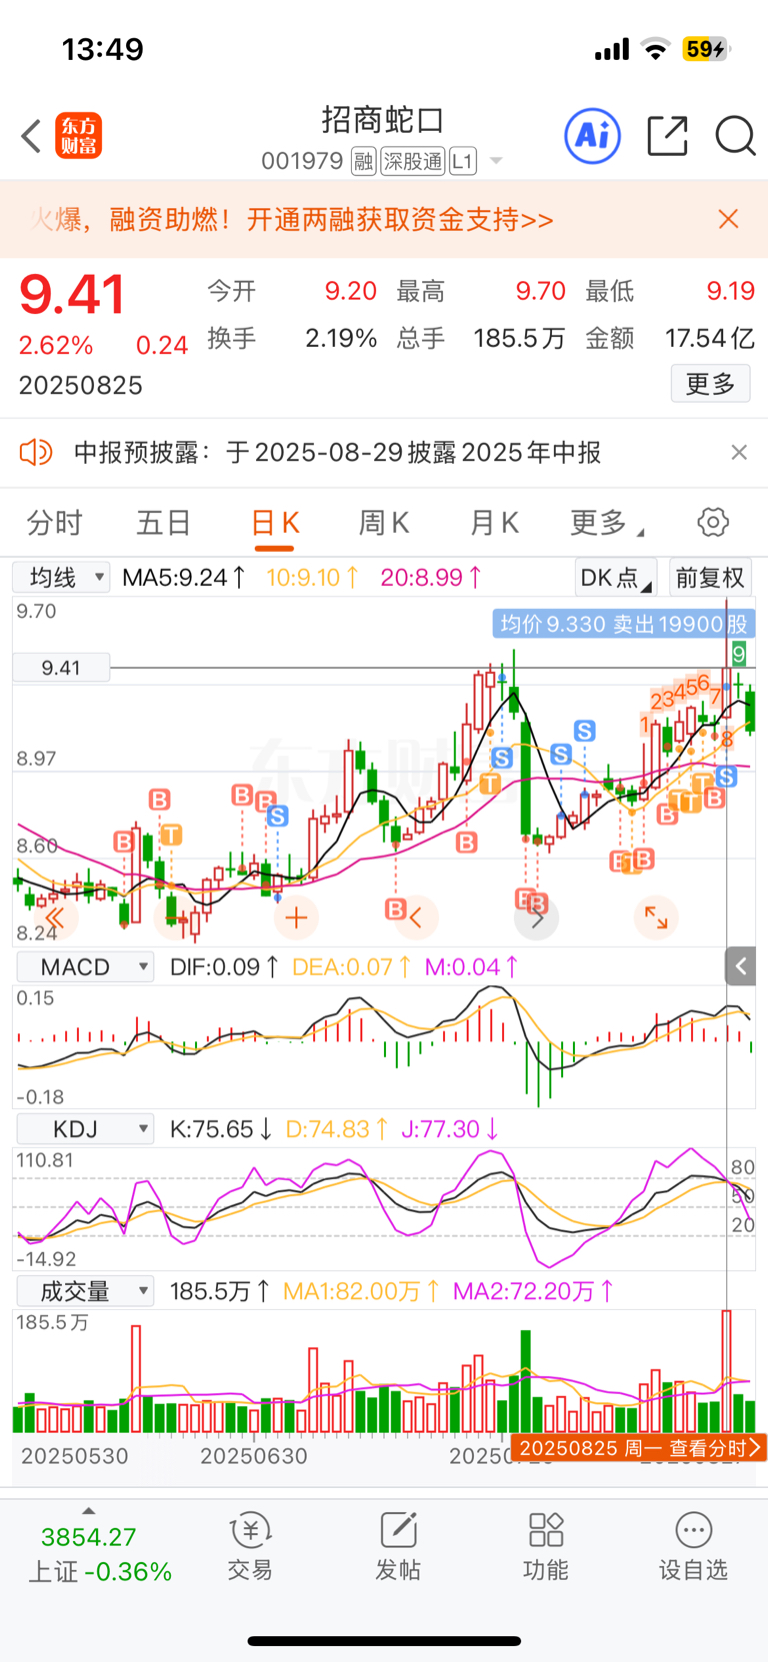Open the 更多 chart period menu

pos(606,522)
